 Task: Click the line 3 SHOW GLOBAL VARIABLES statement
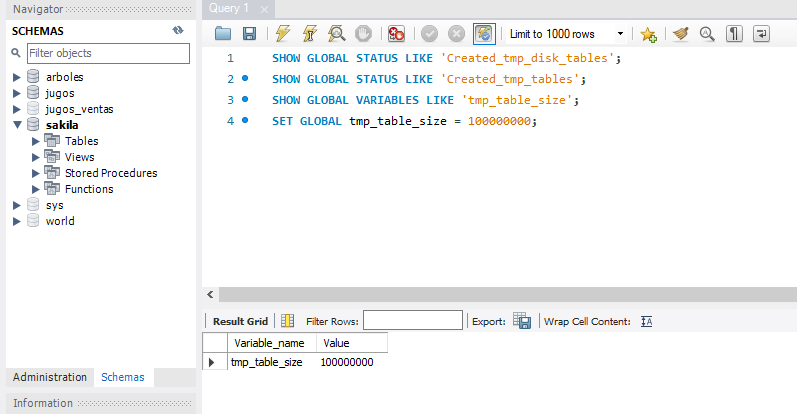pos(425,100)
